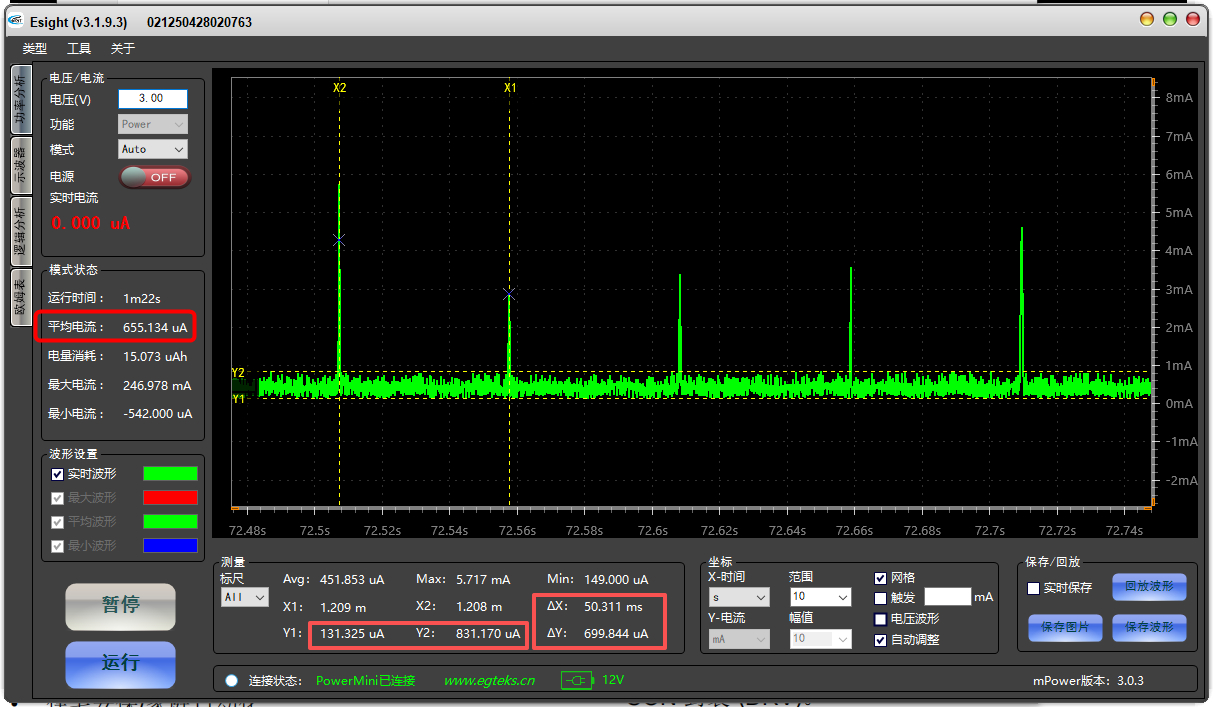Image resolution: width=1213 pixels, height=707 pixels.
Task: Switch to the 示波器 side tab
Action: click(20, 165)
